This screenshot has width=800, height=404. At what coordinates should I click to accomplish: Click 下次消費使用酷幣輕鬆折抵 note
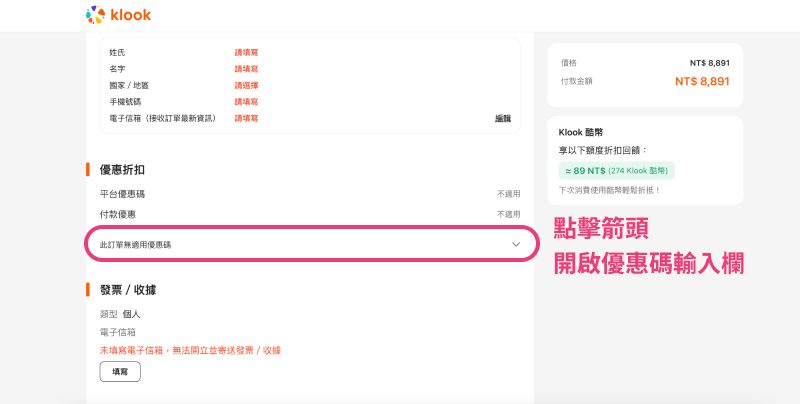(610, 190)
